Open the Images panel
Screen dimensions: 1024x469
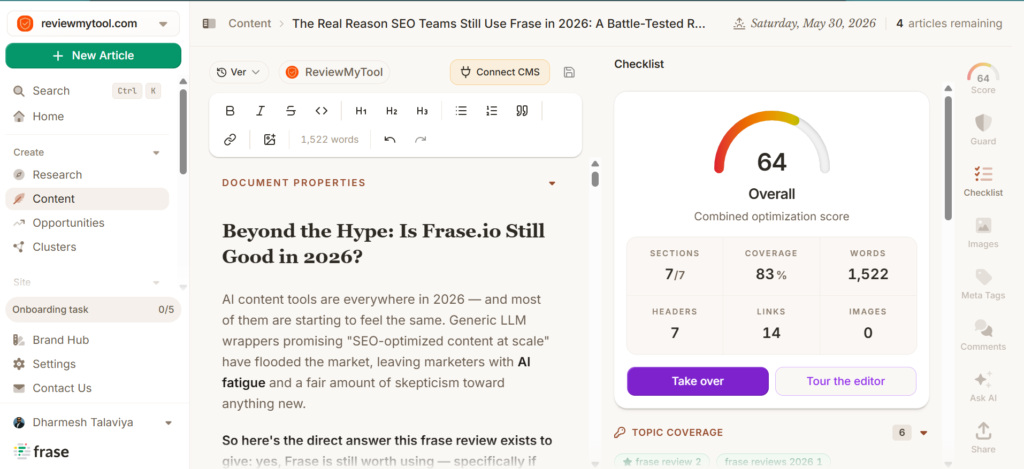[983, 233]
